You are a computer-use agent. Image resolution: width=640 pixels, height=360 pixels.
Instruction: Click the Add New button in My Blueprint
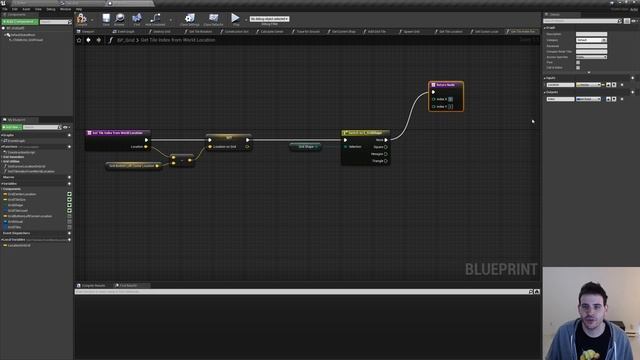11,127
